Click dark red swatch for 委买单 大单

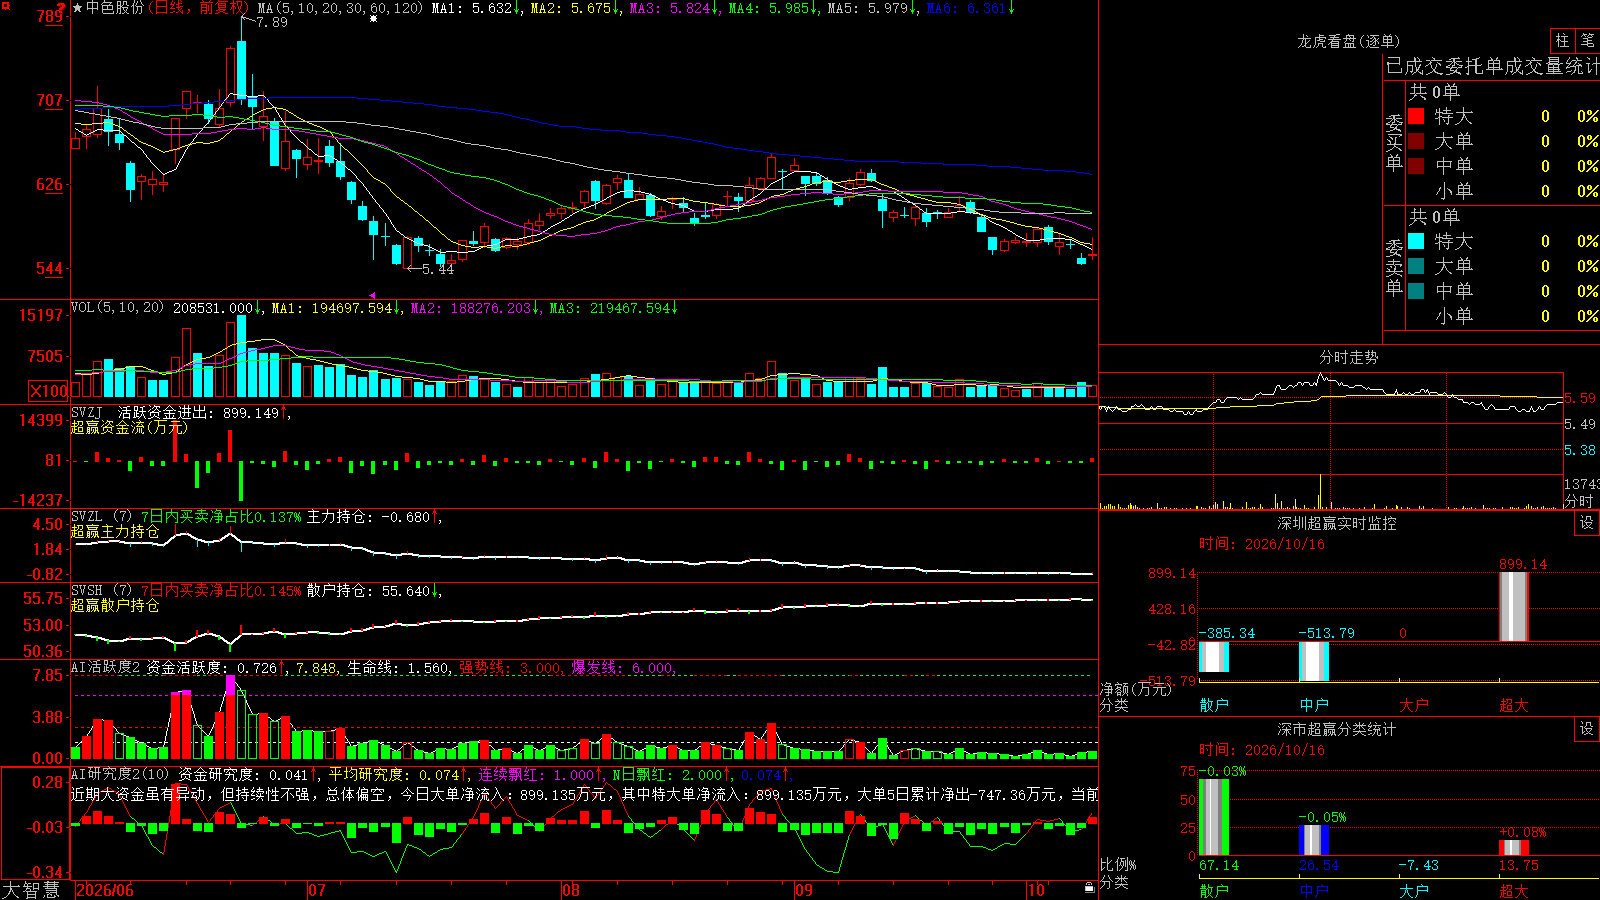(1416, 141)
